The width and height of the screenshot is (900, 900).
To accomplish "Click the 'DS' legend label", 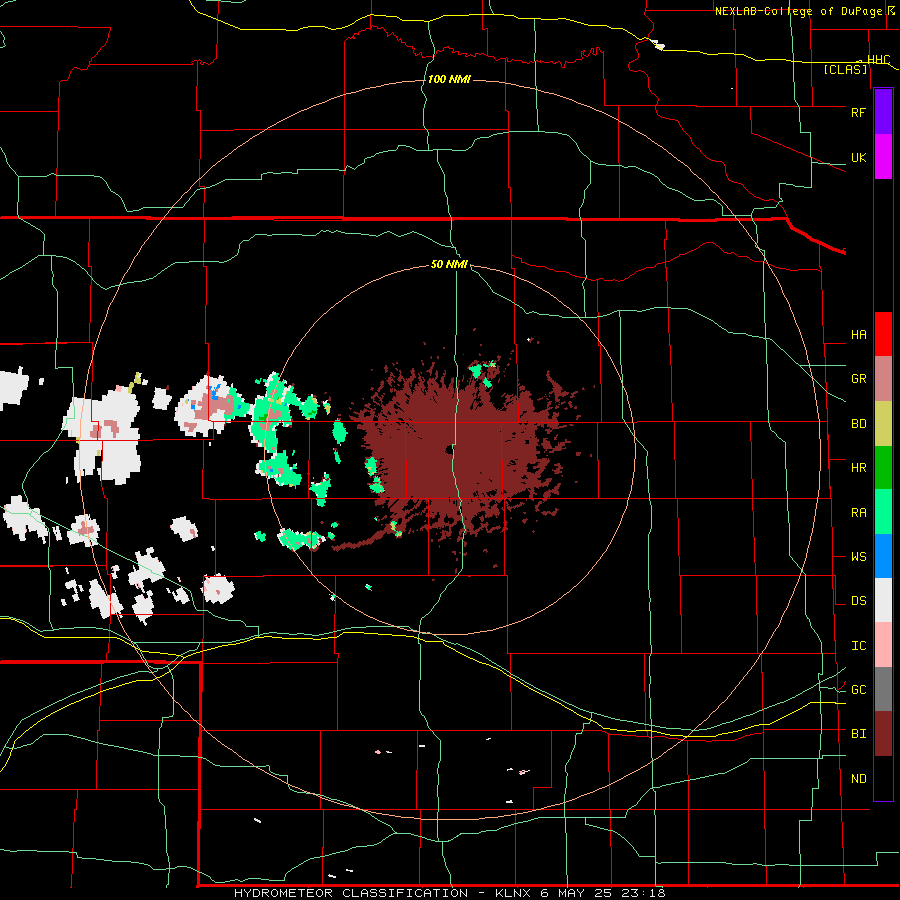I will tap(858, 601).
